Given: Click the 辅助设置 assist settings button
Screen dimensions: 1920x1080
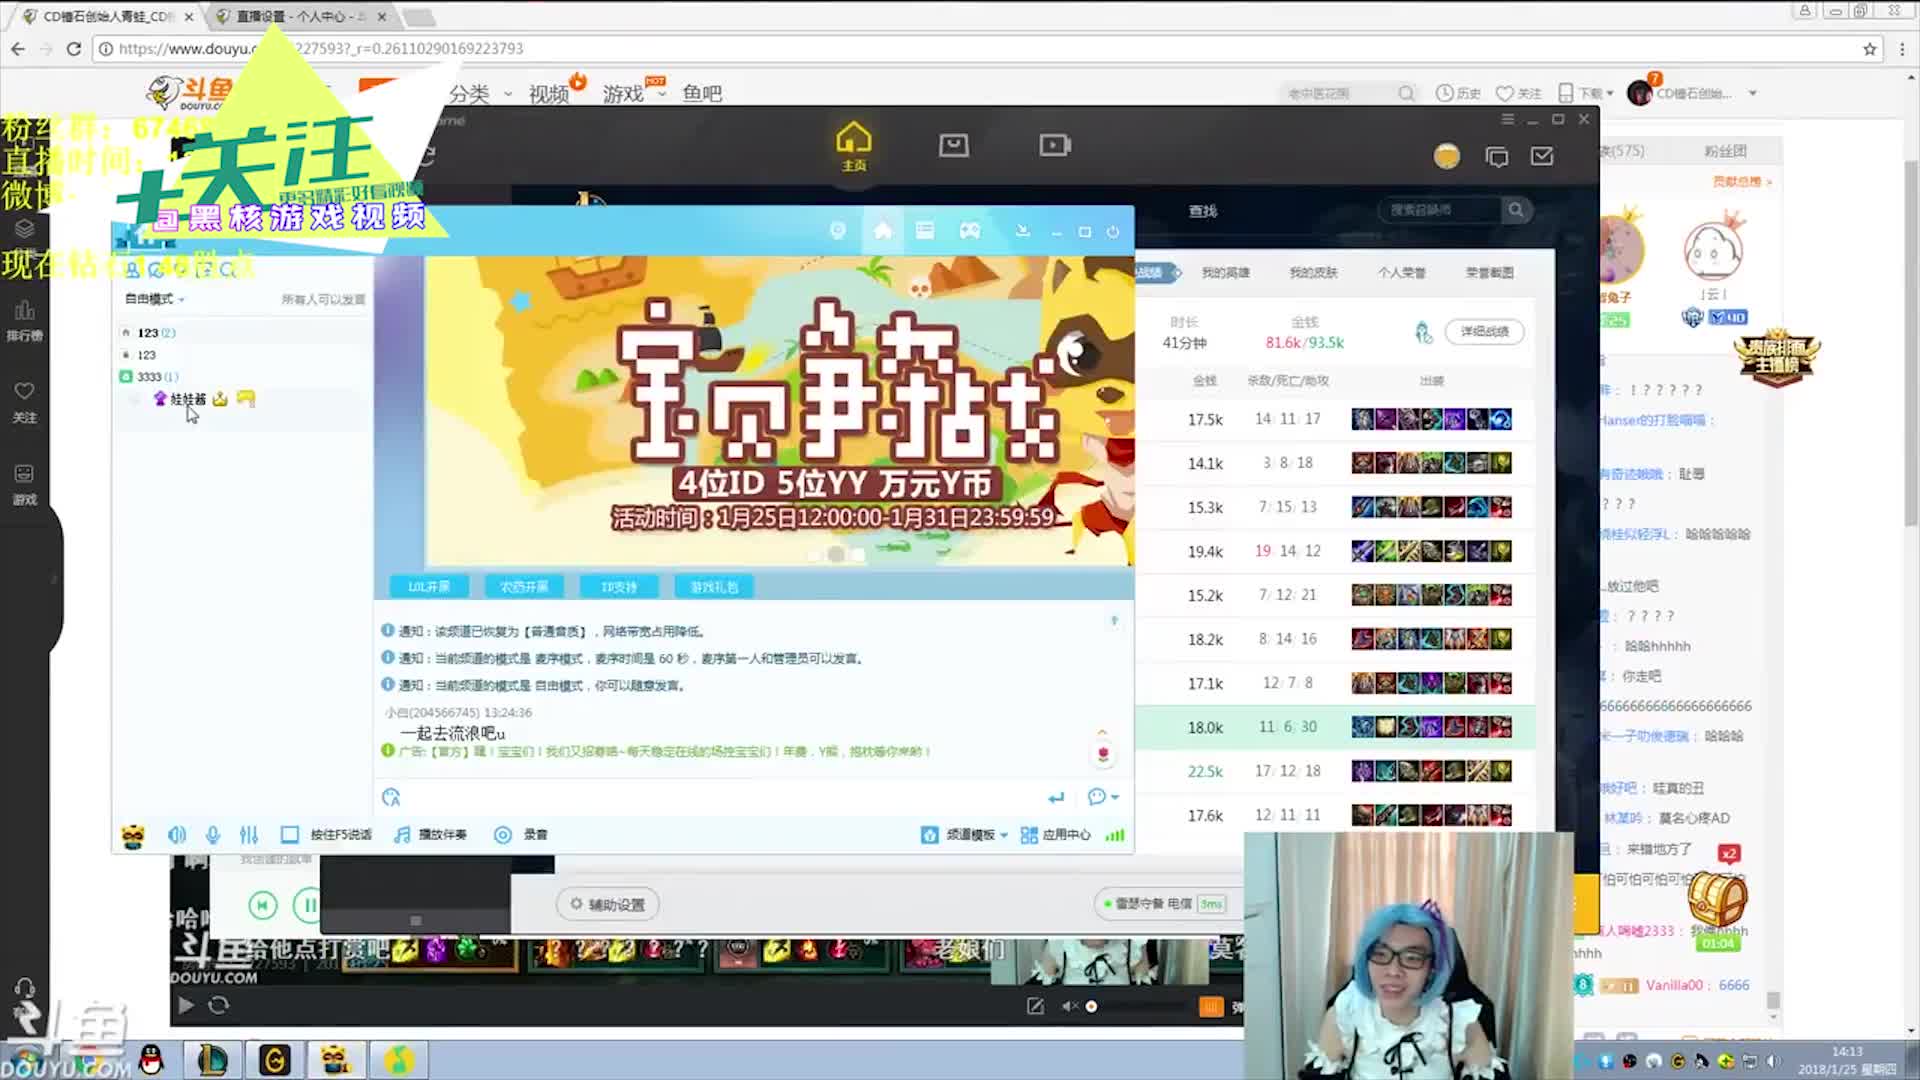Looking at the screenshot, I should click(608, 904).
